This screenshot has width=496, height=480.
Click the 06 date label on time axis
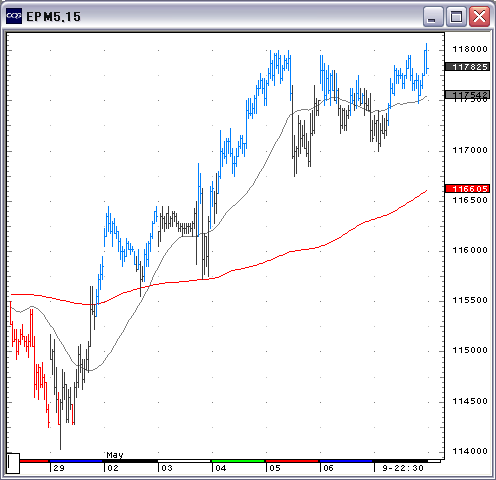point(328,468)
